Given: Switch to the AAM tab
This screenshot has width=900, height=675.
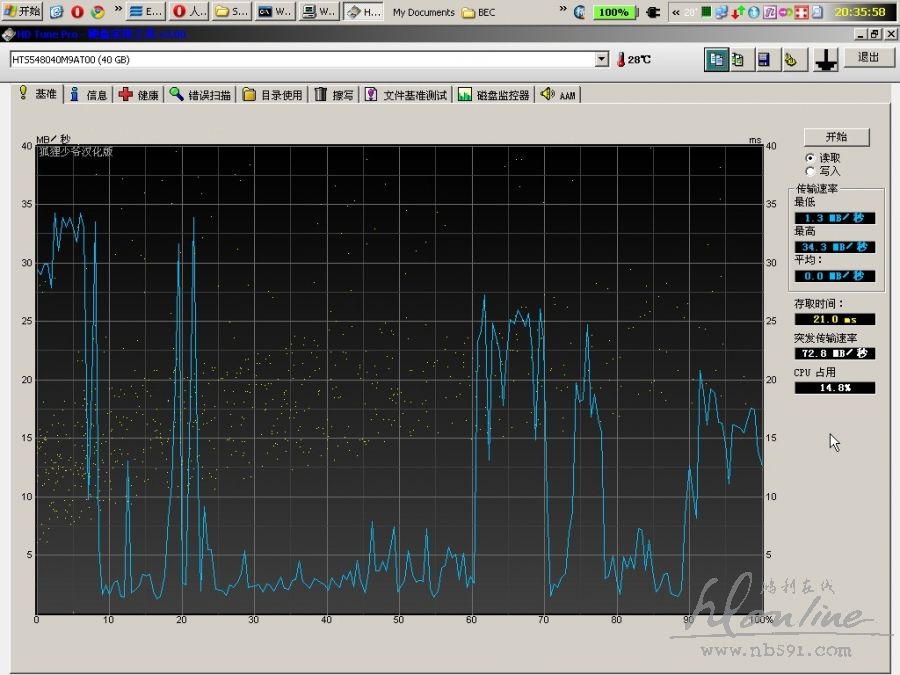Looking at the screenshot, I should (558, 95).
